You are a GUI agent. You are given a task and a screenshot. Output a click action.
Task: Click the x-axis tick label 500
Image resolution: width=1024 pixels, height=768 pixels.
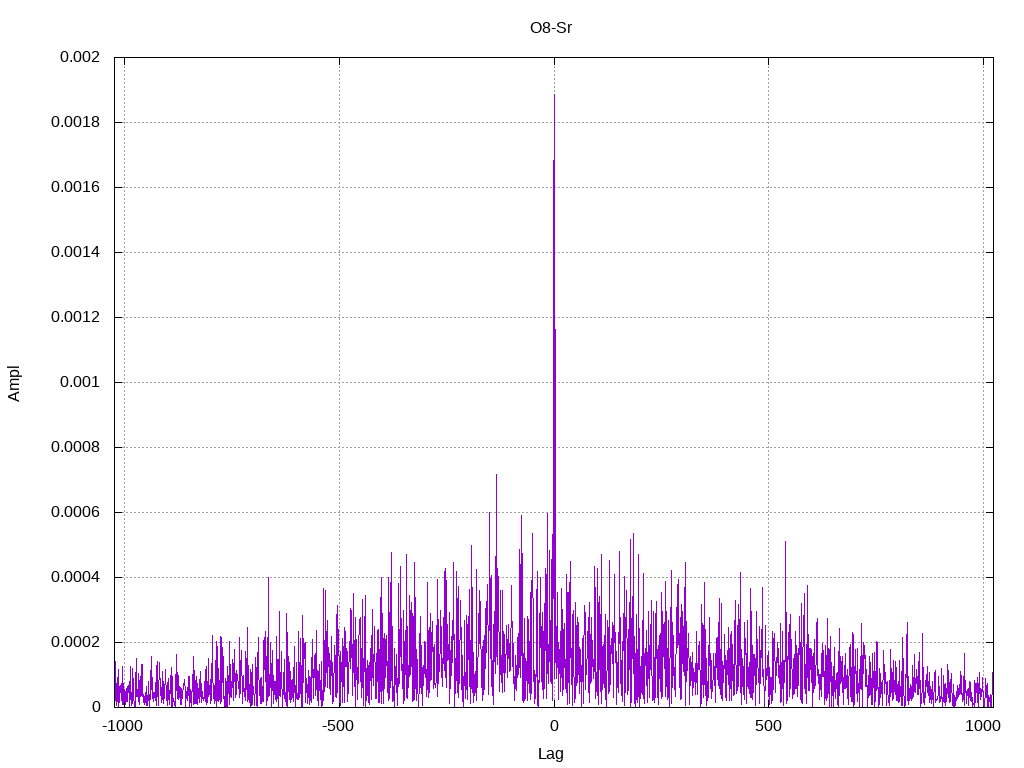tap(769, 726)
